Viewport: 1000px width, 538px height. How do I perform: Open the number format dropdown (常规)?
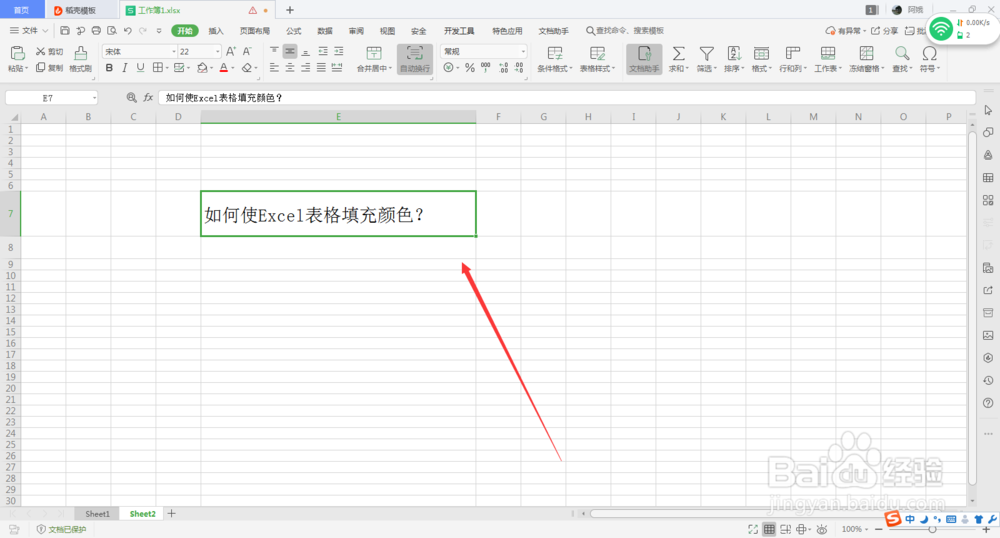[x=523, y=52]
